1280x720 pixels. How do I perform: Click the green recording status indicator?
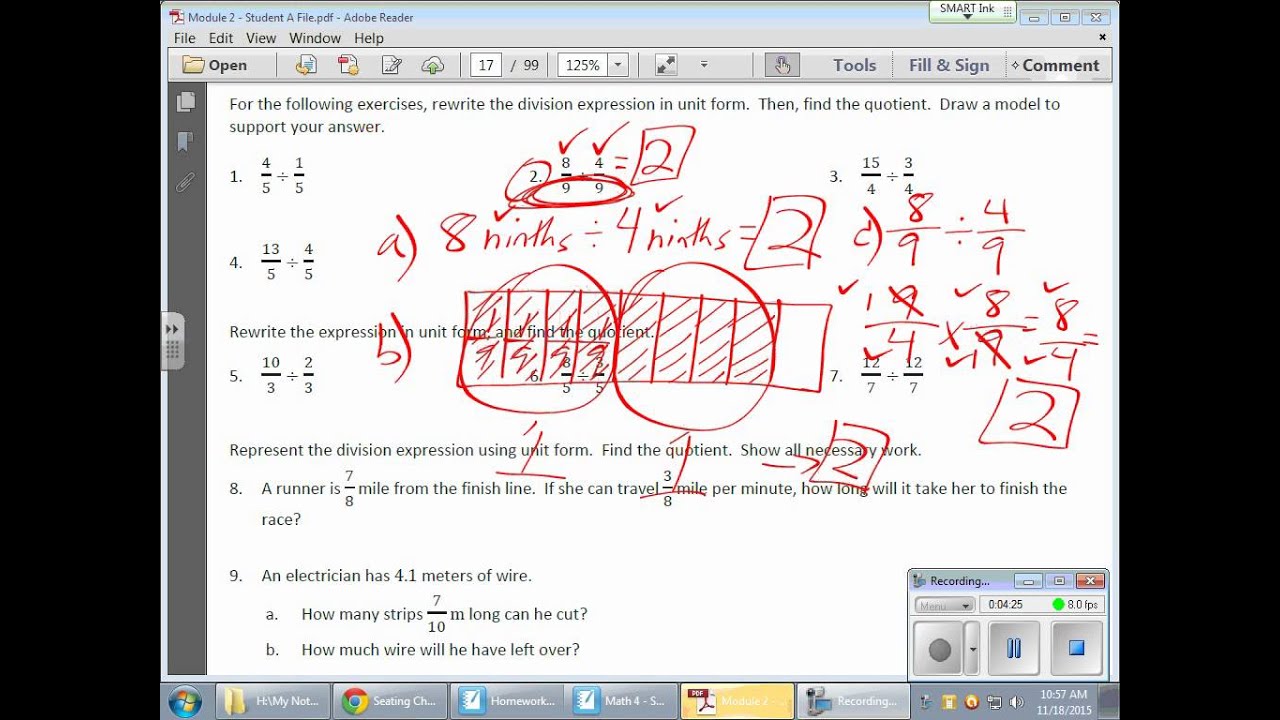1058,604
